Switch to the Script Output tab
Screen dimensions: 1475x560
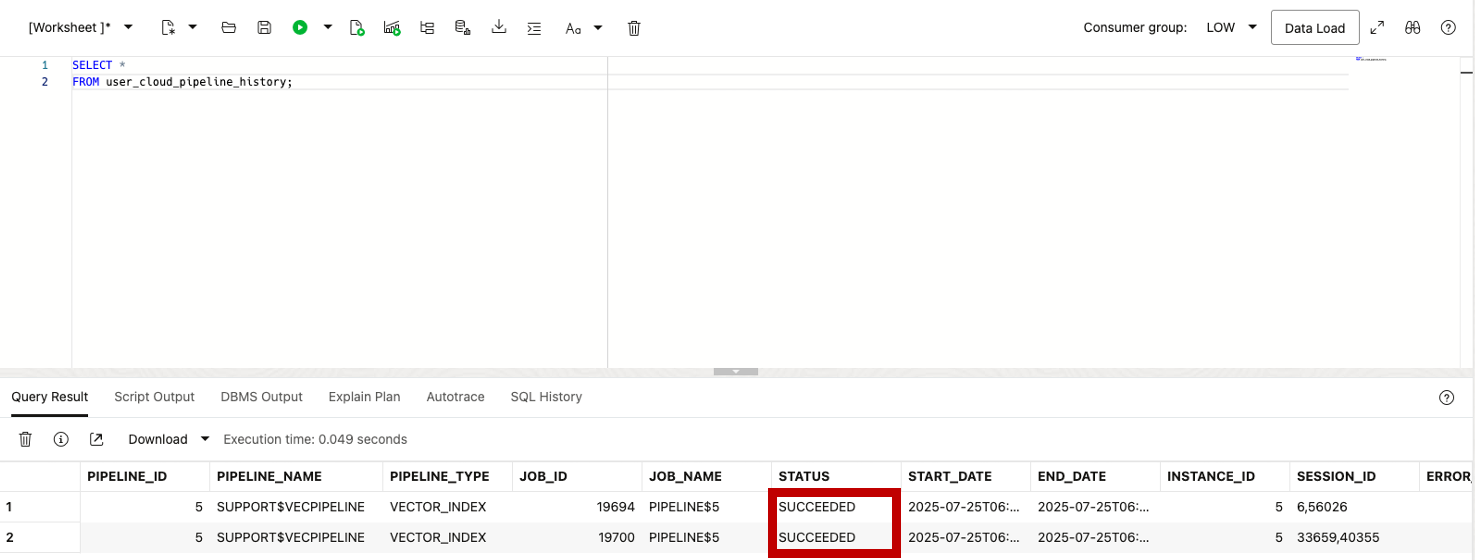(x=154, y=397)
